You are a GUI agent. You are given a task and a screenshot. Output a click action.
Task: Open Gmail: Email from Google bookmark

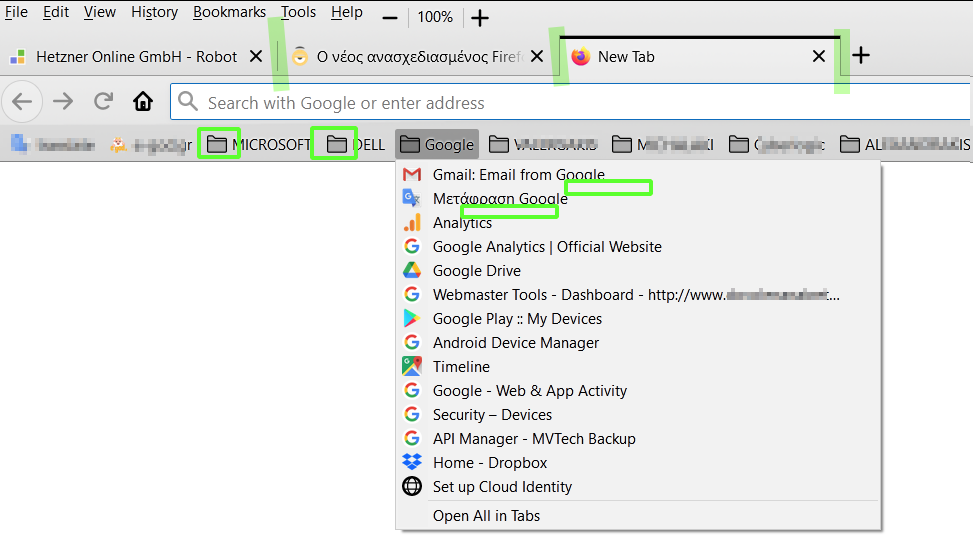coord(639,174)
